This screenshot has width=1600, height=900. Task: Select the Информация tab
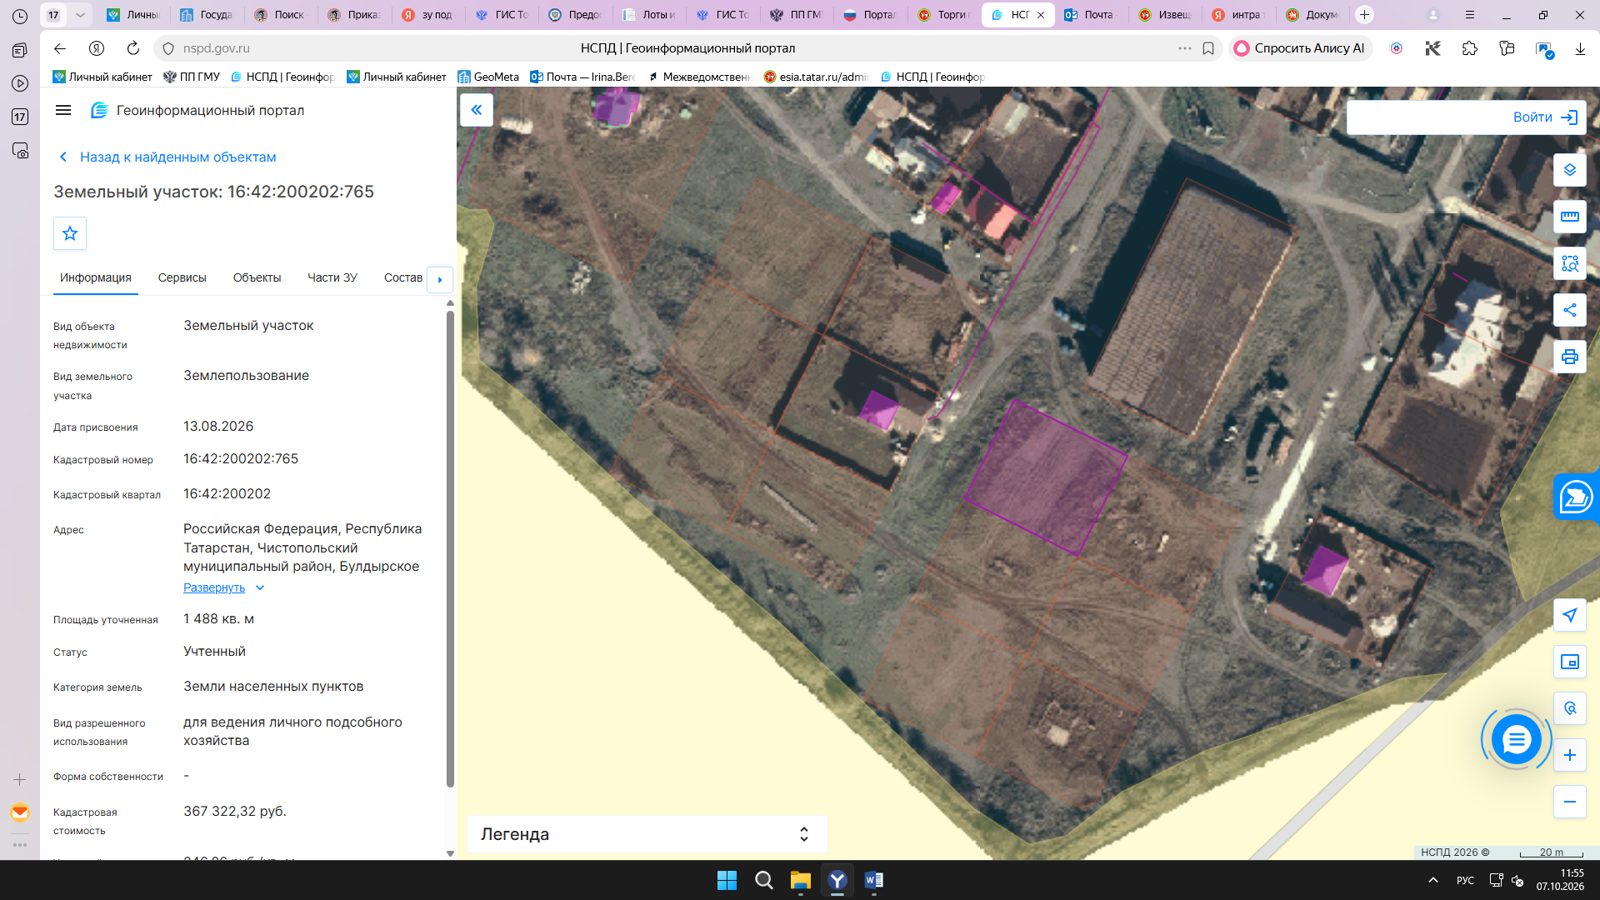[x=95, y=278]
